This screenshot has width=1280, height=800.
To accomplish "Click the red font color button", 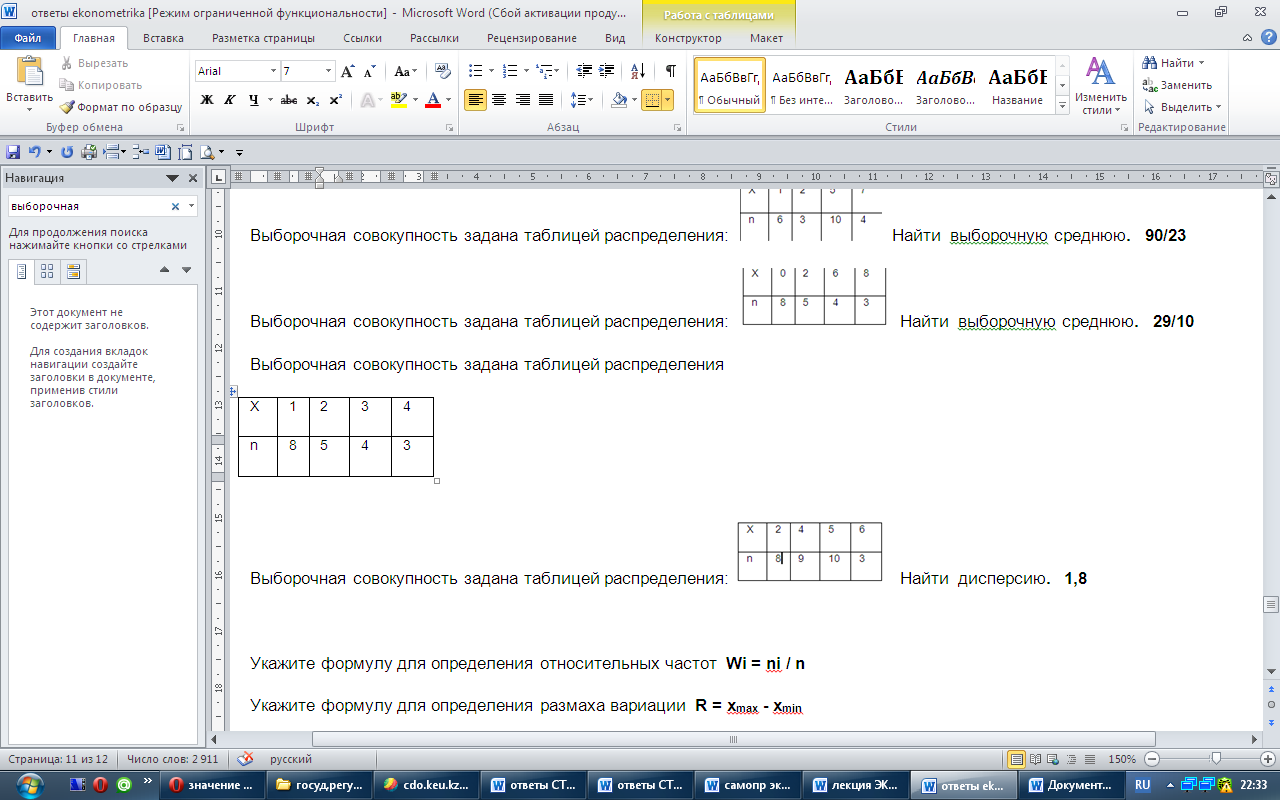I will 433,100.
